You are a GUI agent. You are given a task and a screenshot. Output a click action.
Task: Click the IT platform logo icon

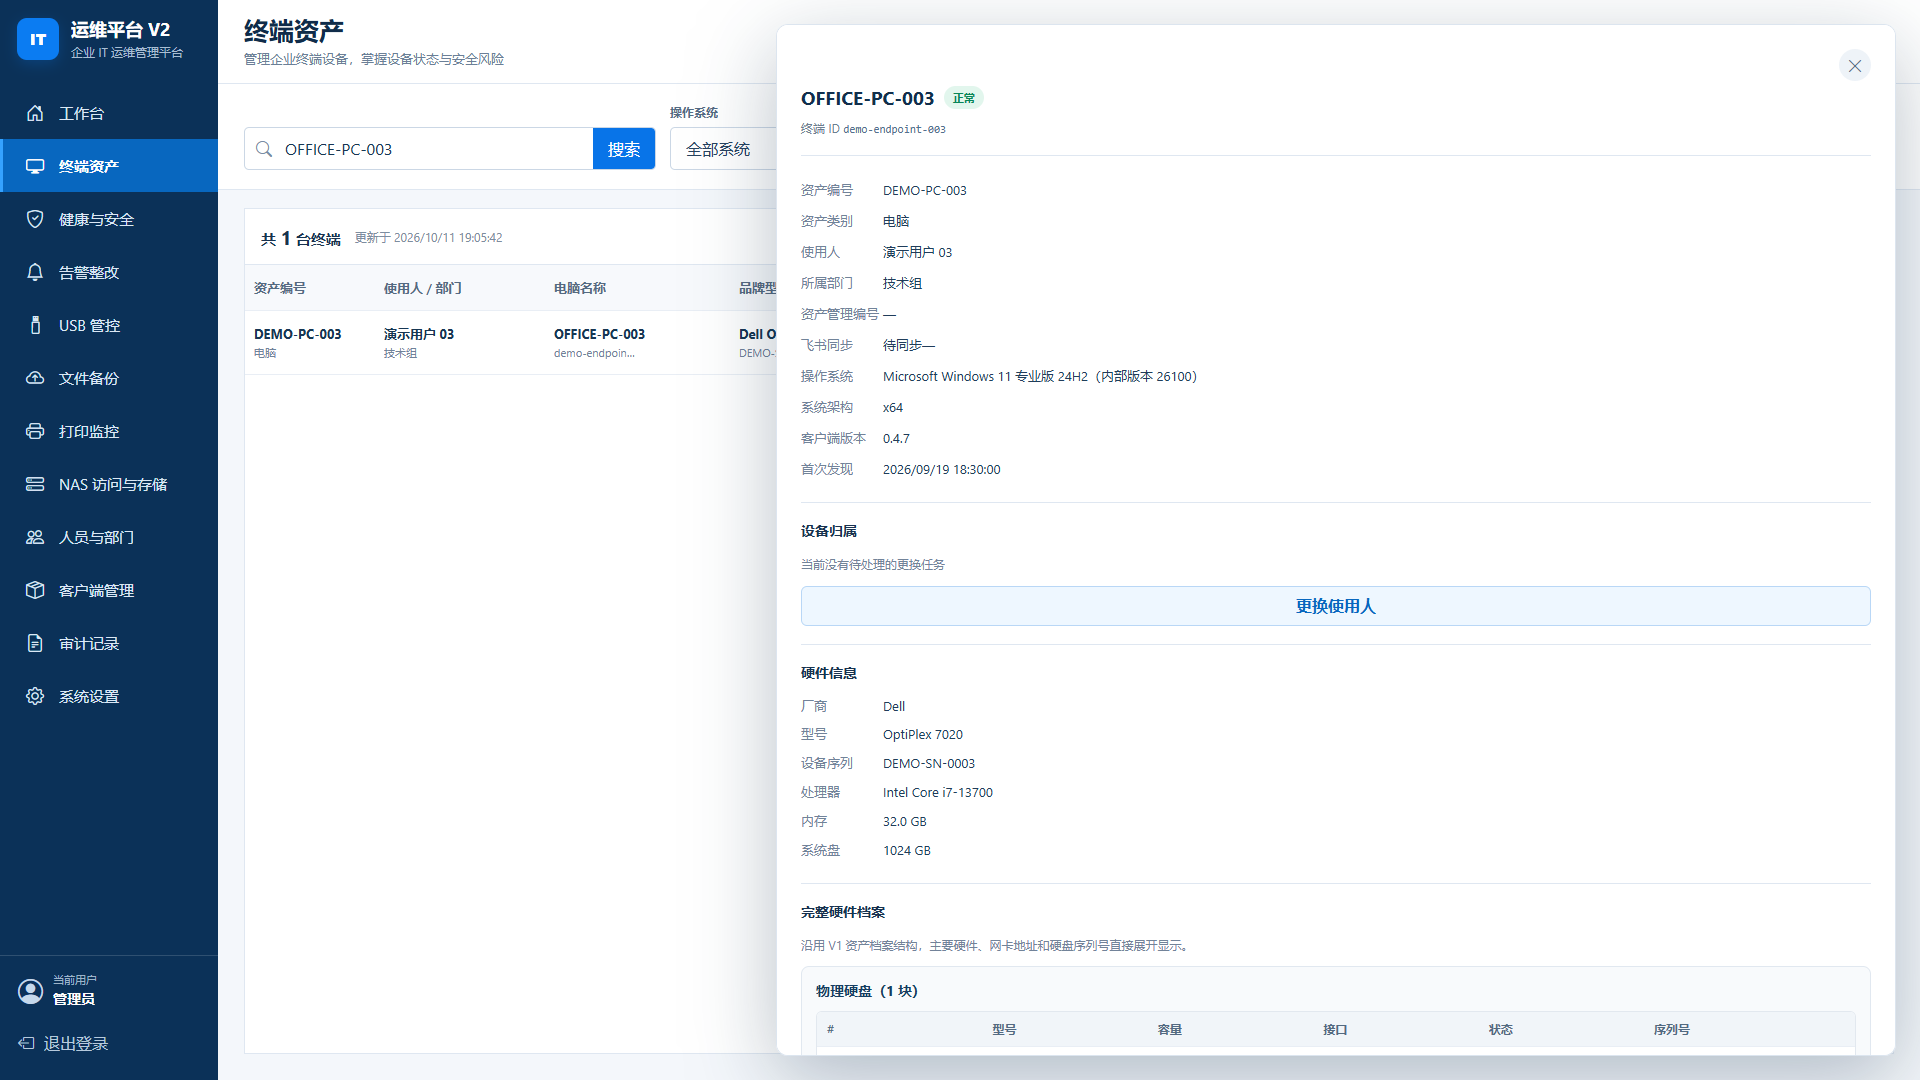[38, 39]
